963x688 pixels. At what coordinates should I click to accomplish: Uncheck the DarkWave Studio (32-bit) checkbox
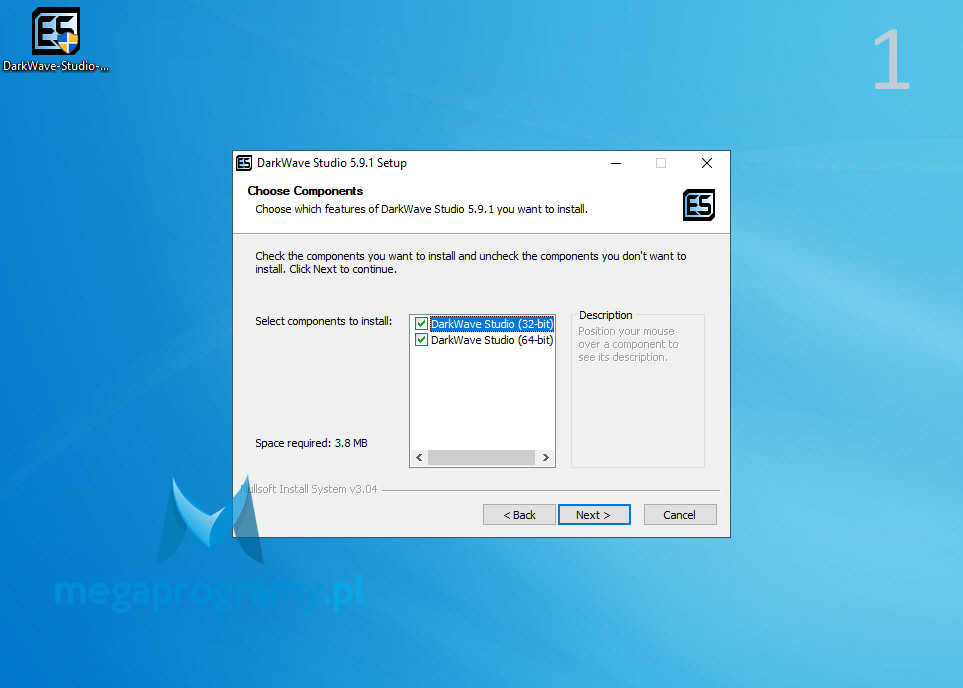(x=421, y=324)
